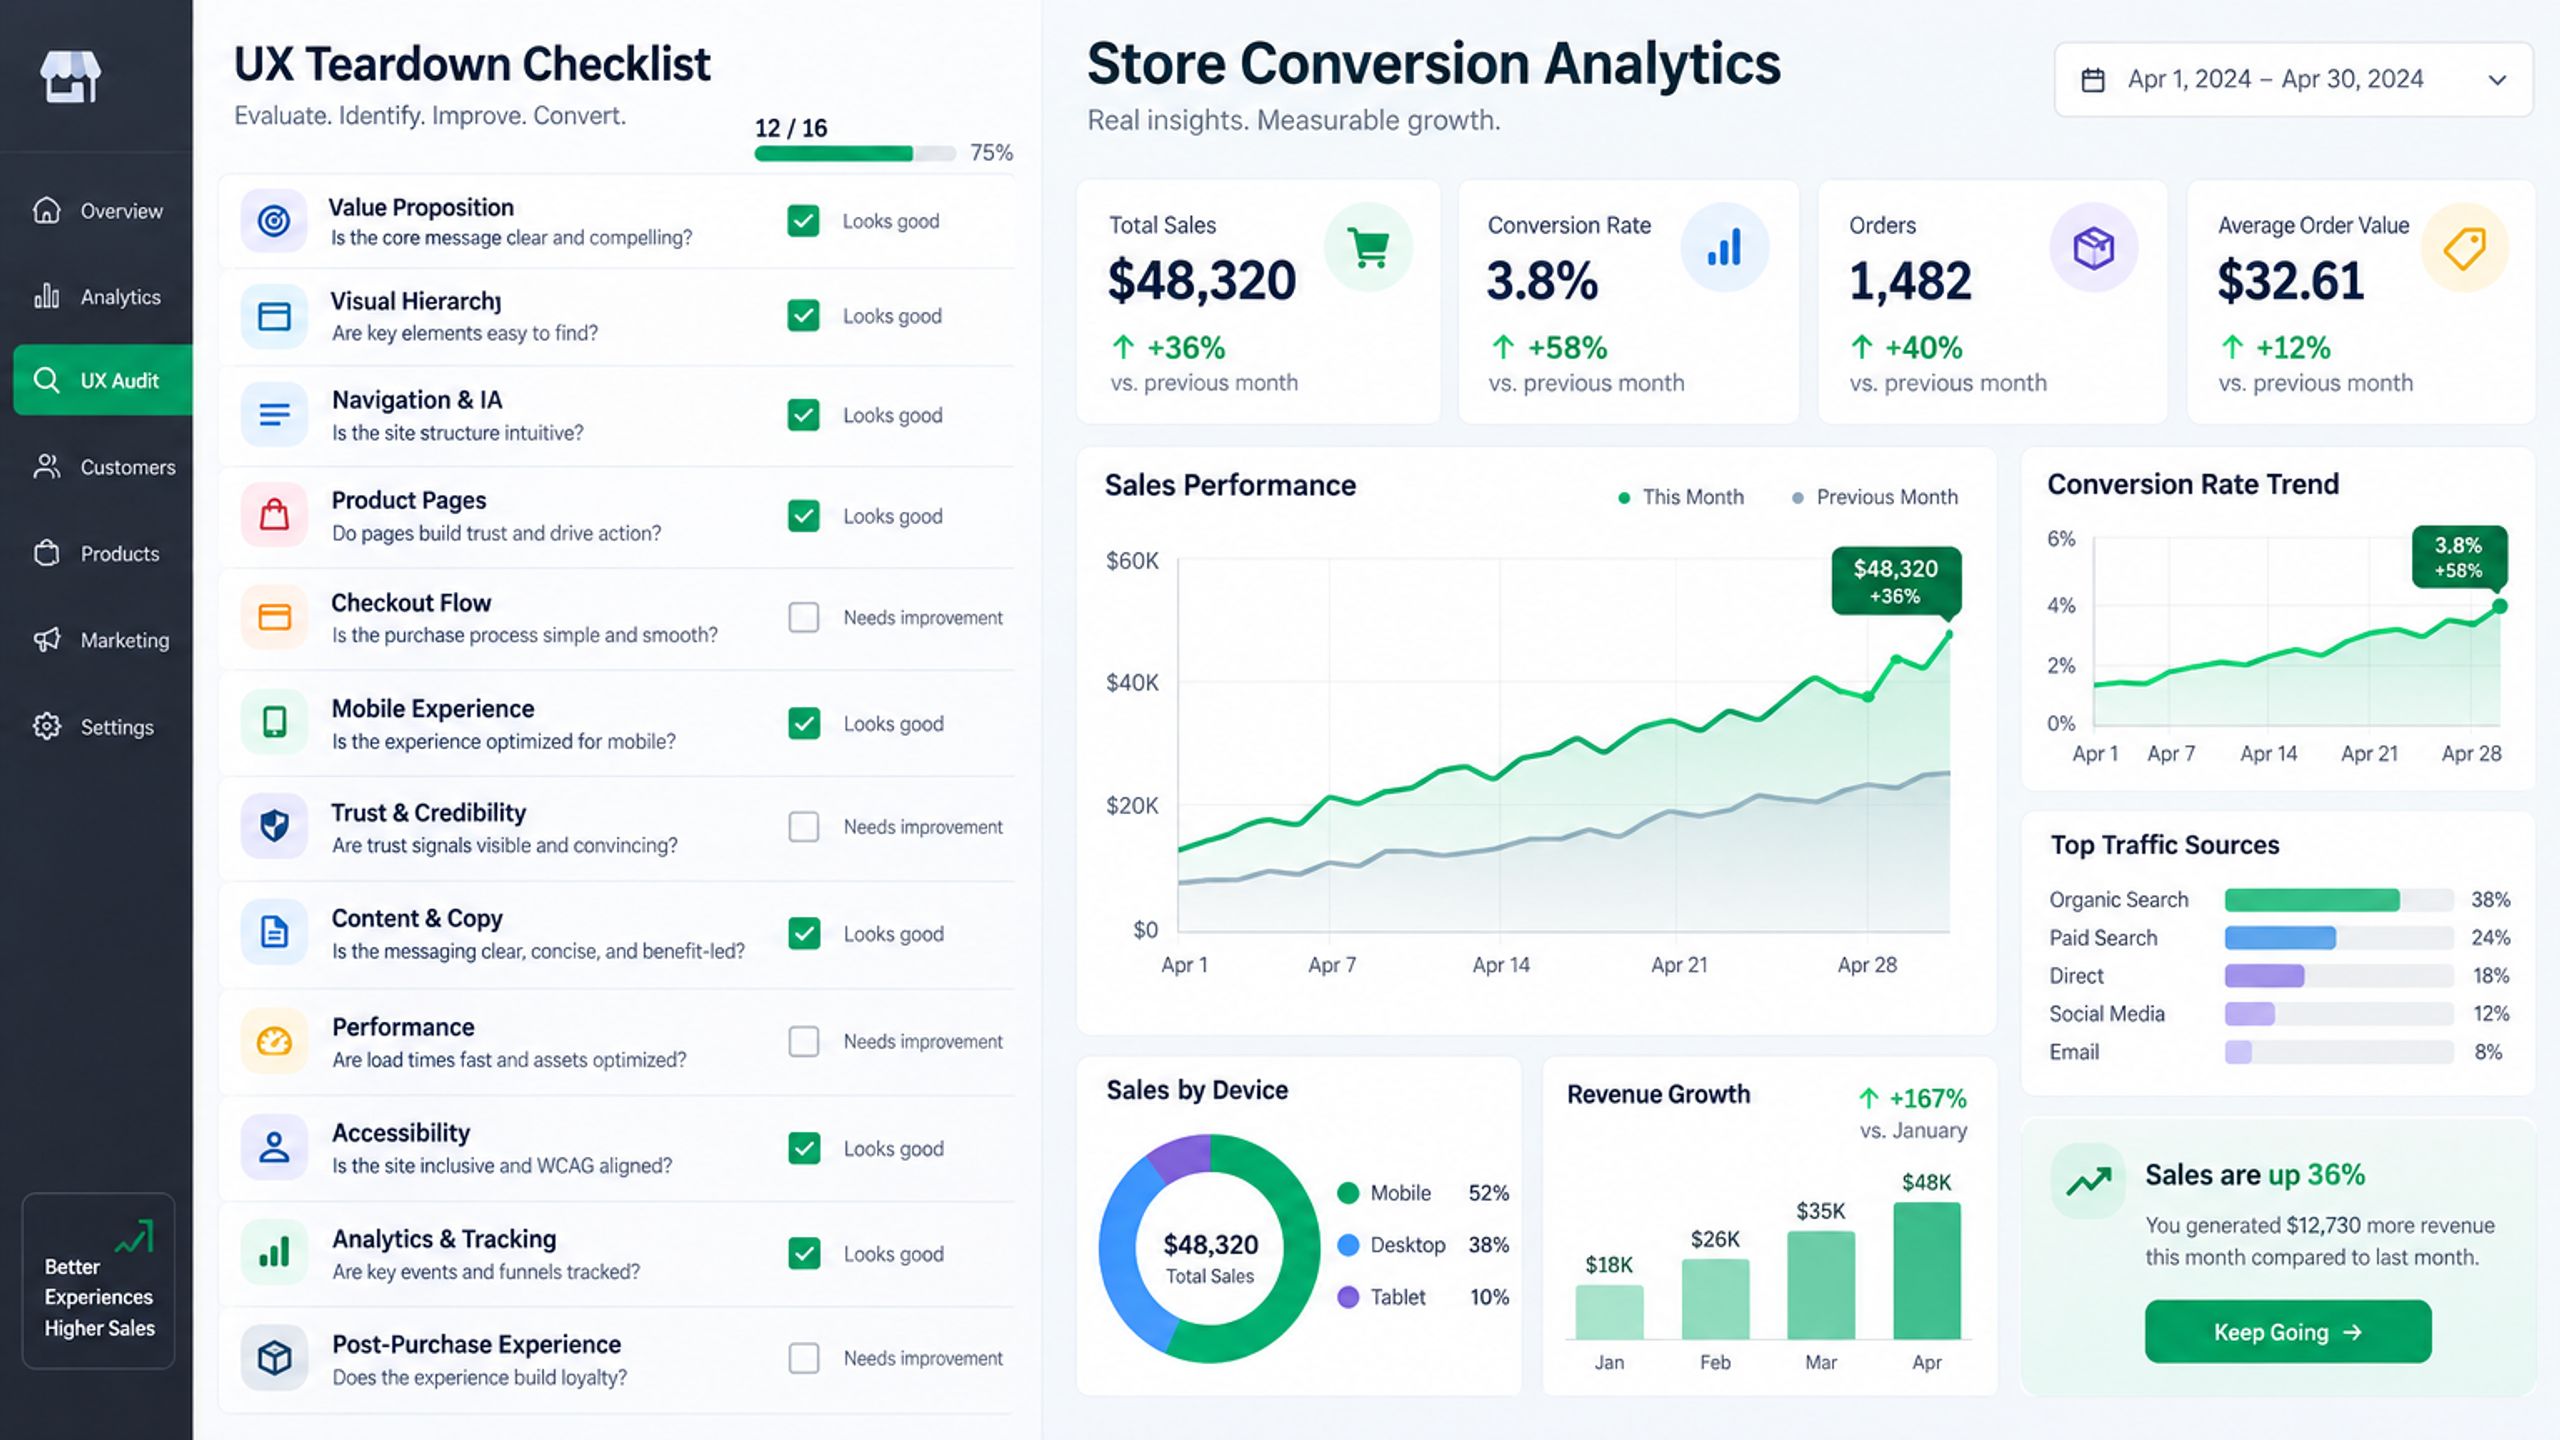Click the Mobile Experience phone icon

click(274, 722)
